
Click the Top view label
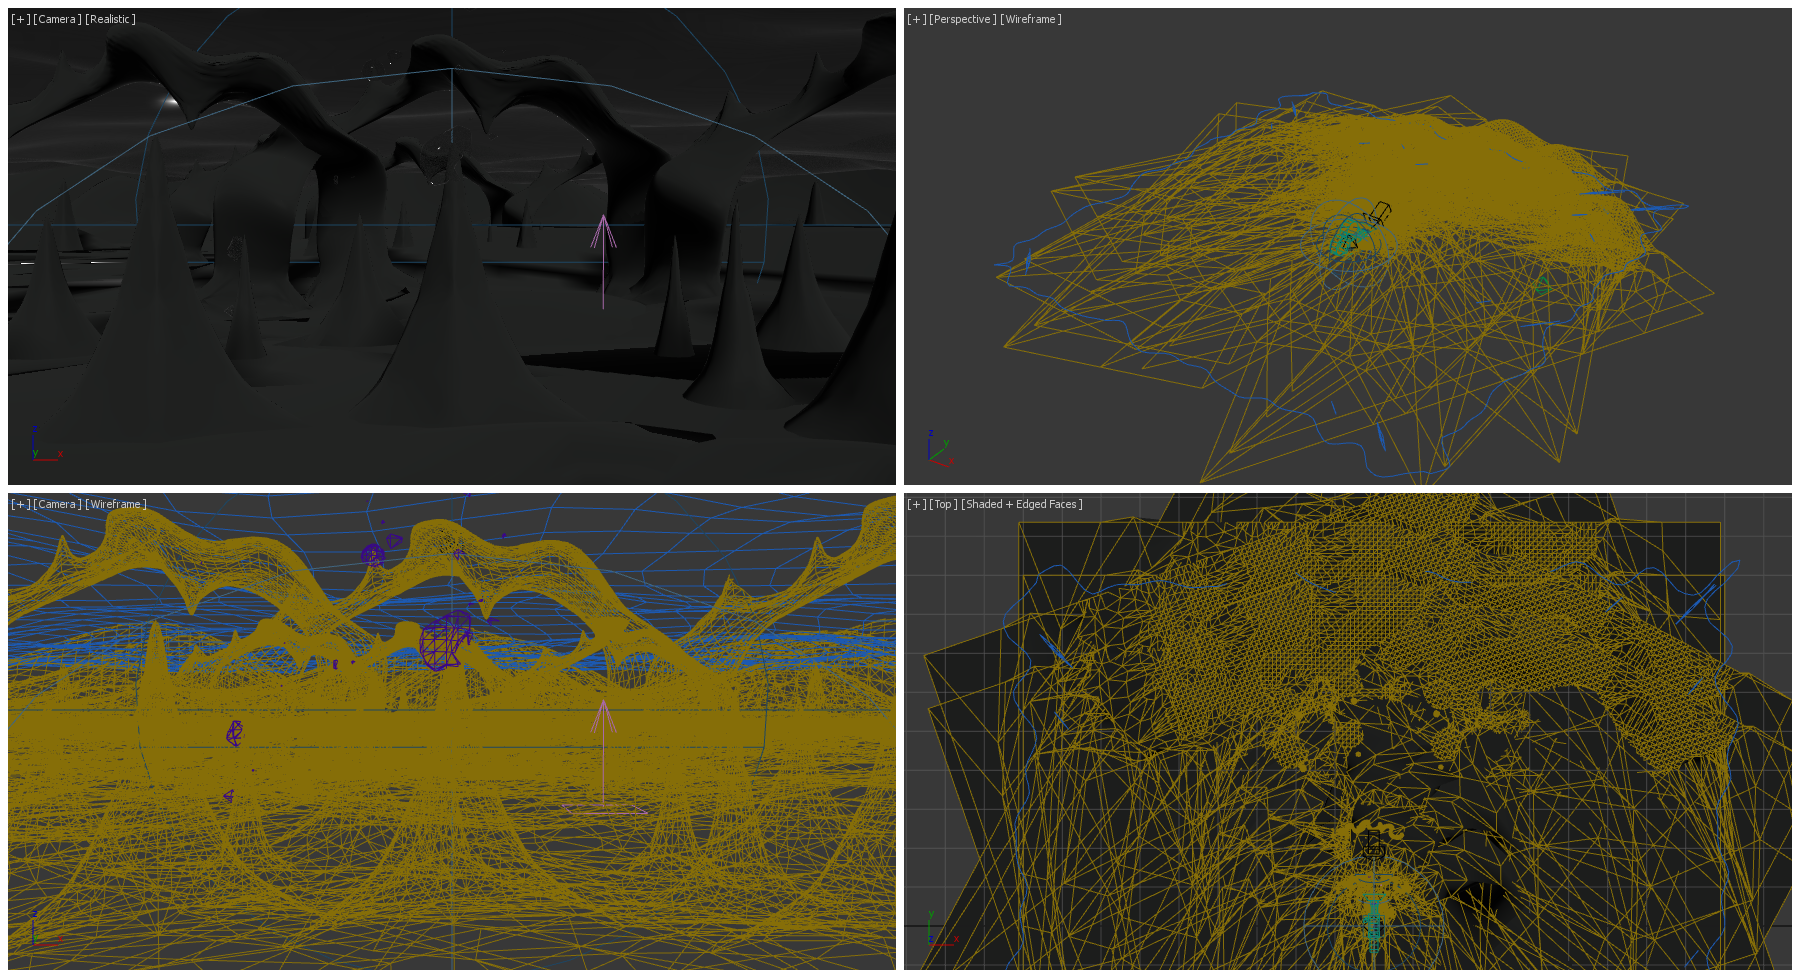coord(943,504)
